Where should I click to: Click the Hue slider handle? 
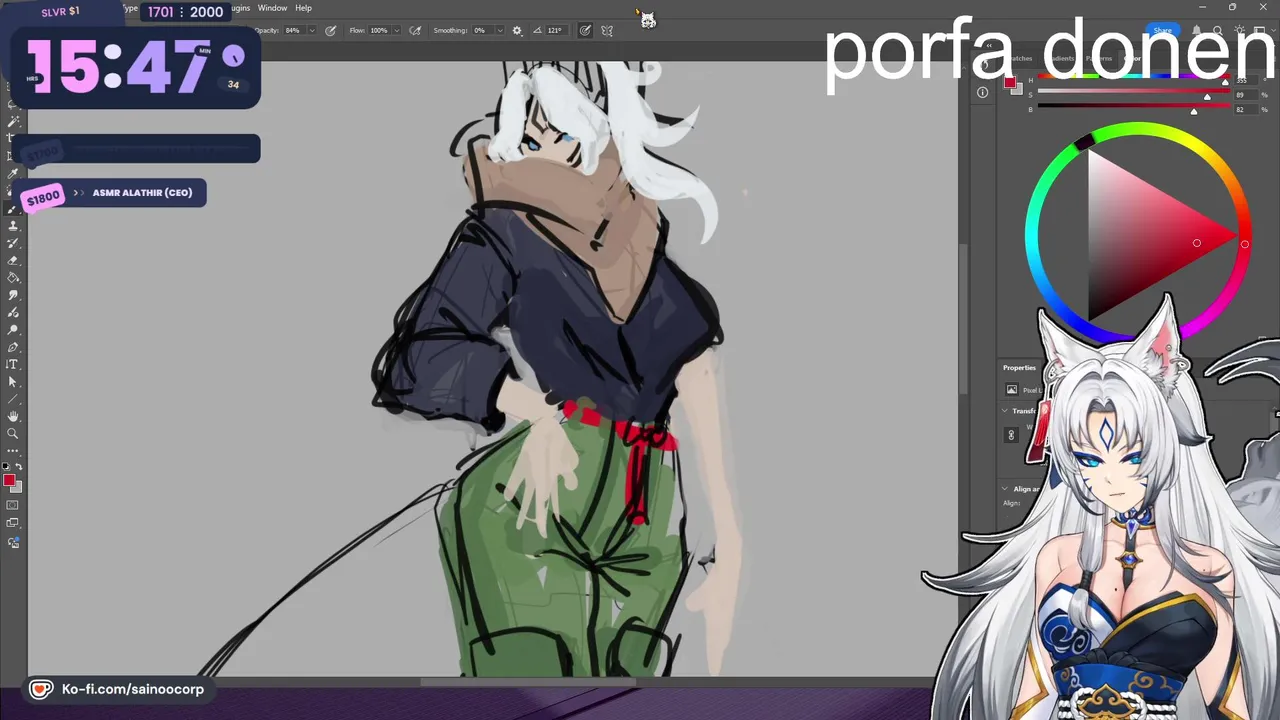(x=1226, y=84)
